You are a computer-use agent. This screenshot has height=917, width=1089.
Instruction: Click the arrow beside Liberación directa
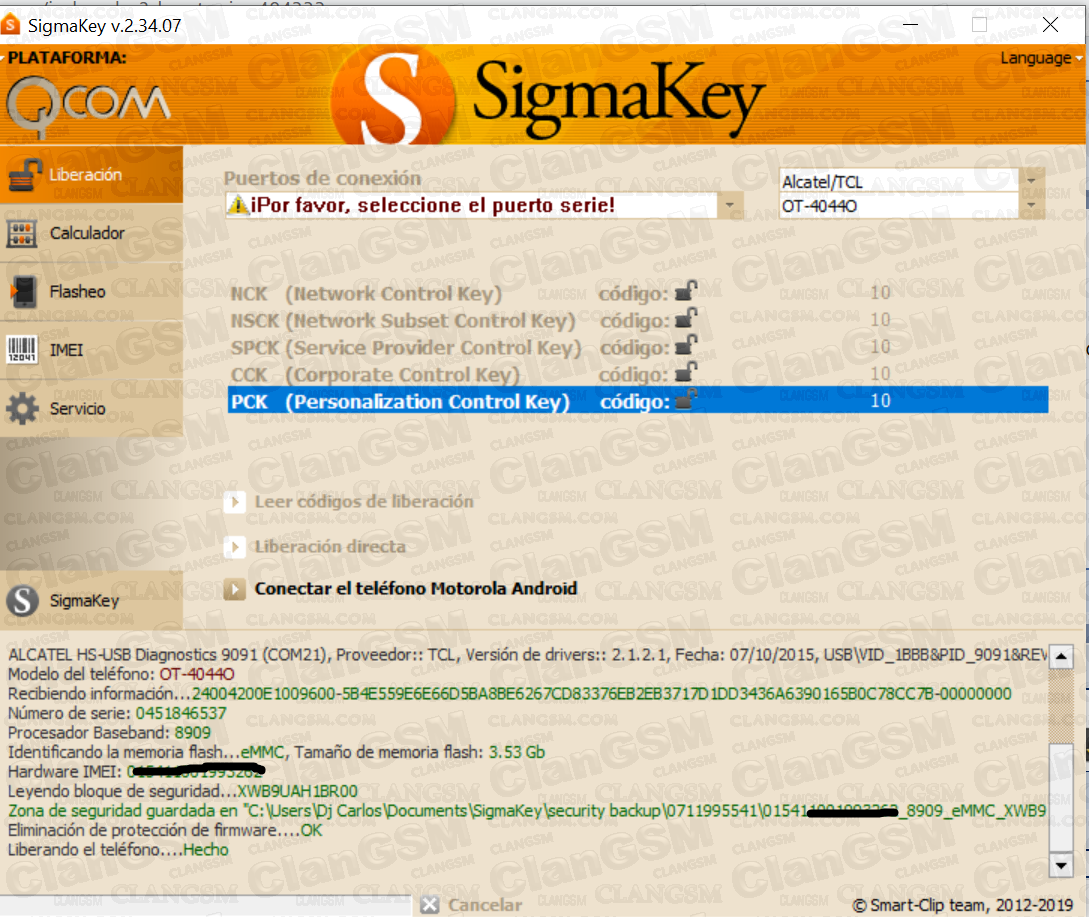(x=235, y=547)
